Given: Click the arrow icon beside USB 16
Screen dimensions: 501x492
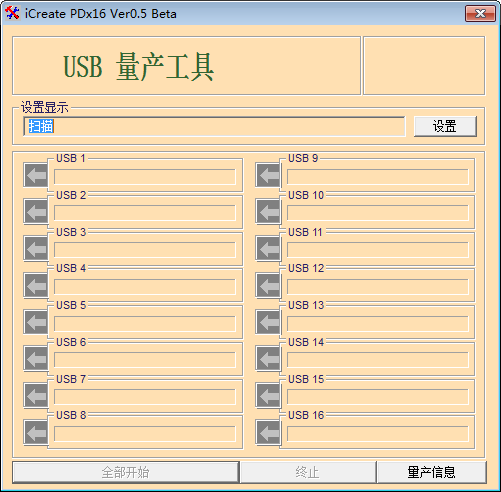Looking at the screenshot, I should point(268,432).
